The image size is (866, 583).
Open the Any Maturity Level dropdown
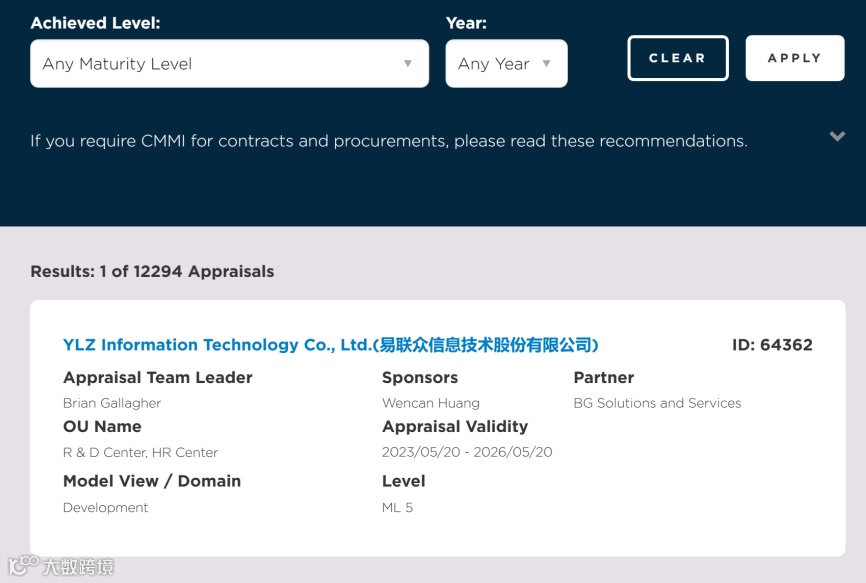click(229, 63)
